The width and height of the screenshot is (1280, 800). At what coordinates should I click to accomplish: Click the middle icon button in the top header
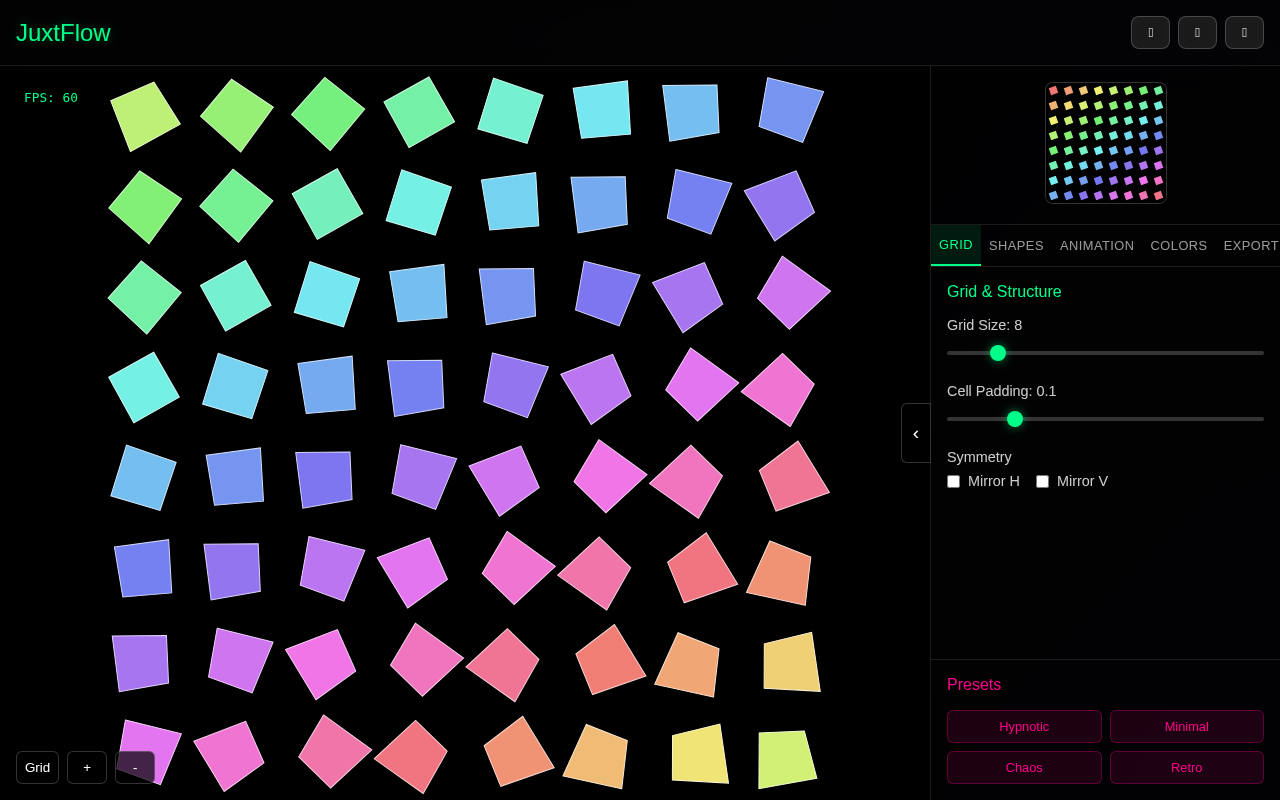1197,32
